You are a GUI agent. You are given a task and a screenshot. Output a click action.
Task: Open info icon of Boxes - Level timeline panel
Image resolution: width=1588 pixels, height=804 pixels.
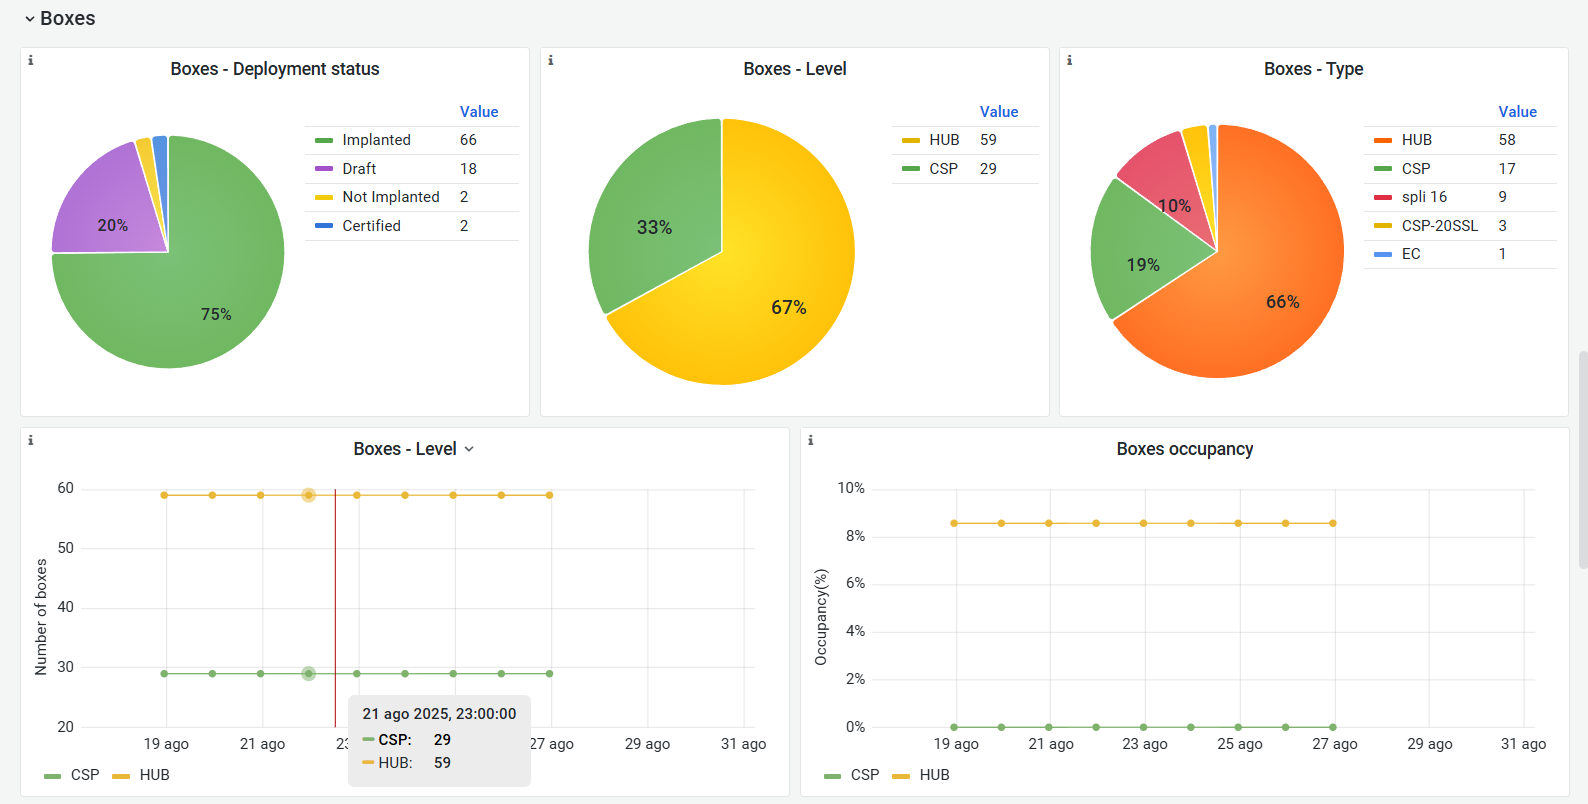[31, 441]
